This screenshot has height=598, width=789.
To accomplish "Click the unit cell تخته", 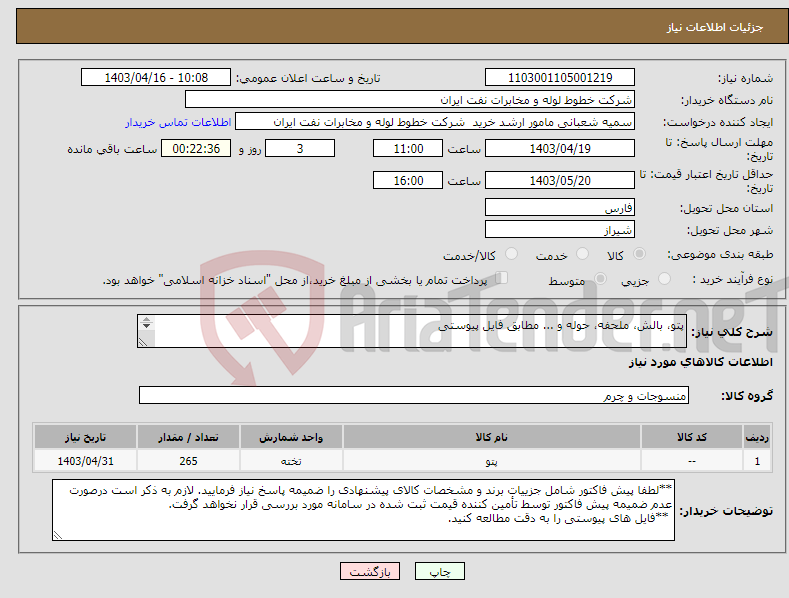I will click(291, 461).
